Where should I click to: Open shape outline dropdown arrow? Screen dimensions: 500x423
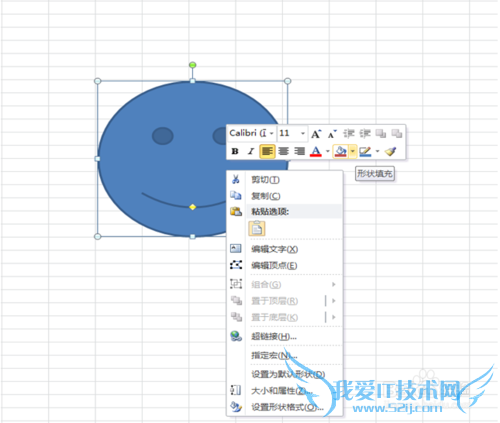[377, 151]
